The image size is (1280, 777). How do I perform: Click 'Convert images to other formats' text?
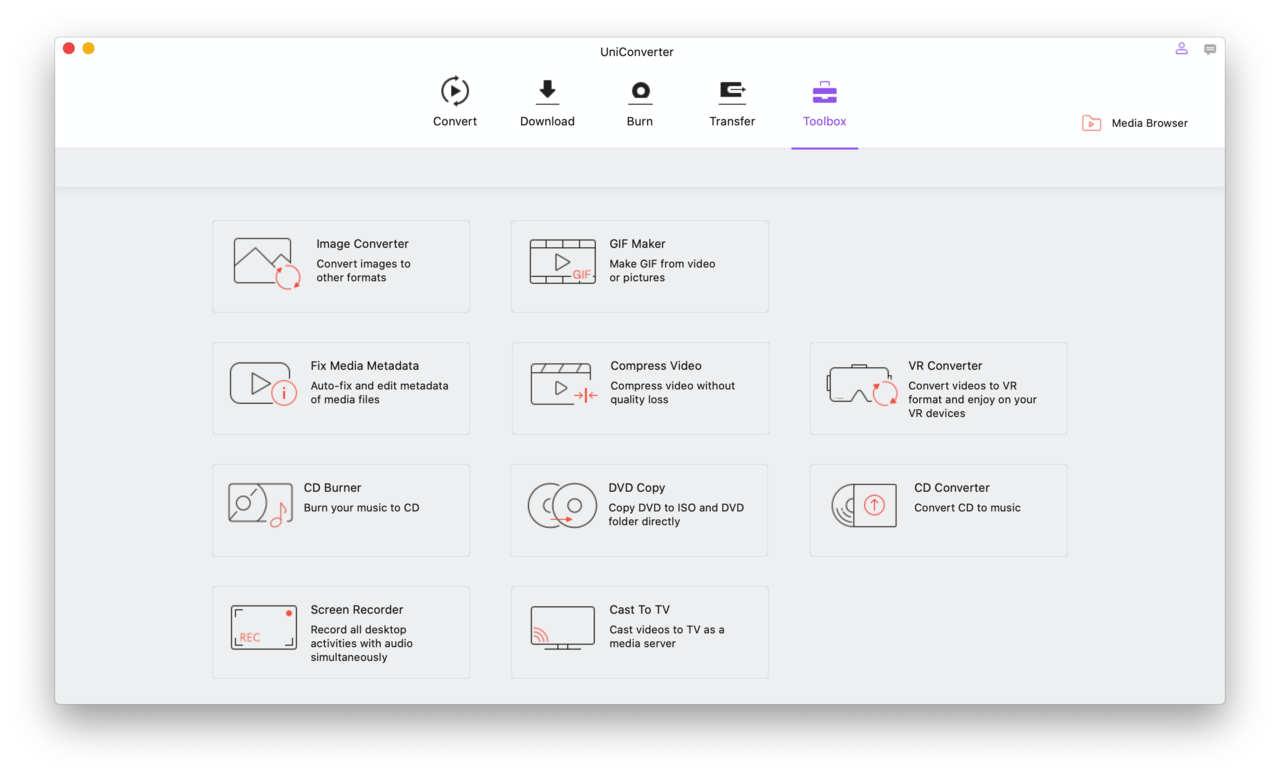point(363,271)
